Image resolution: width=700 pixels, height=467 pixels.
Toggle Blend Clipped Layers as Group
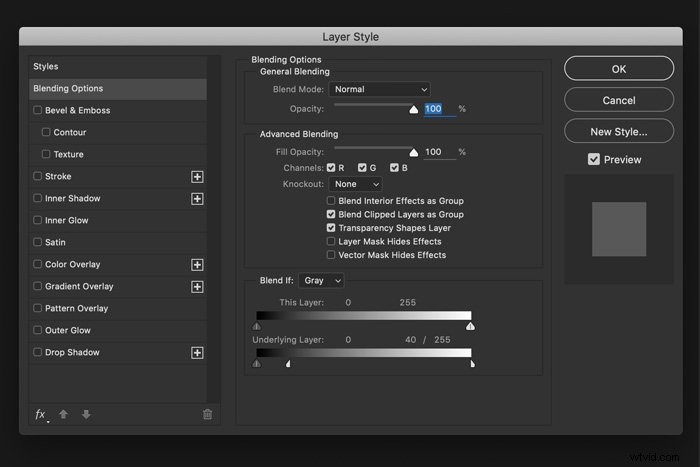(331, 214)
